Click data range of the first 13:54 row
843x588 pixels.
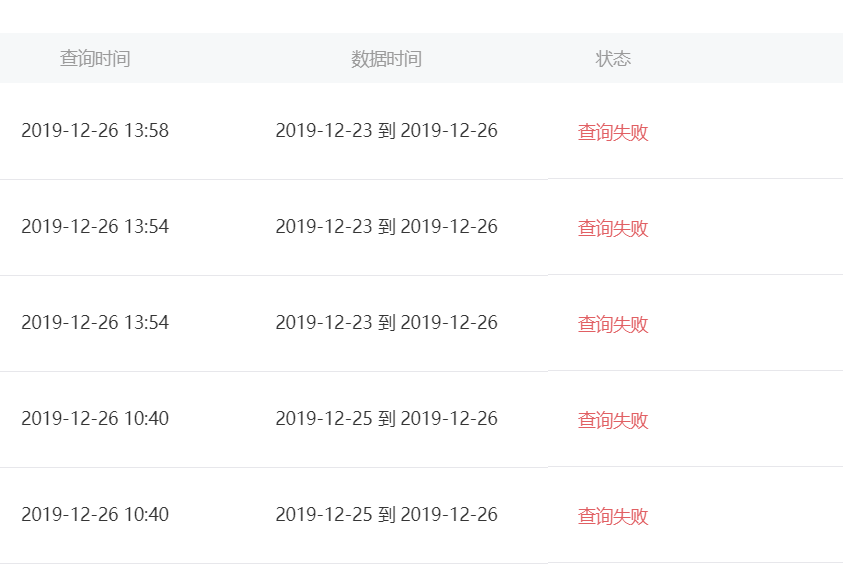click(x=387, y=226)
